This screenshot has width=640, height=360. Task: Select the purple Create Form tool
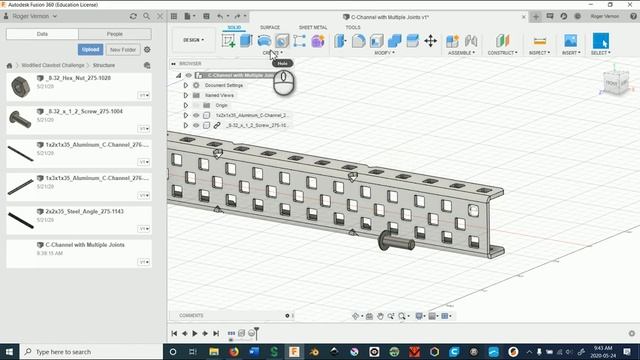(318, 41)
